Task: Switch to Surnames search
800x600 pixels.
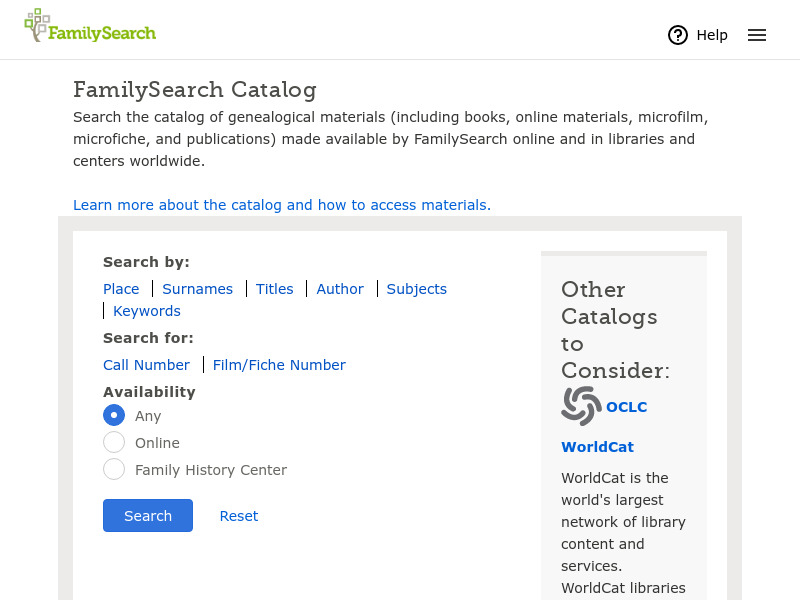Action: tap(197, 289)
